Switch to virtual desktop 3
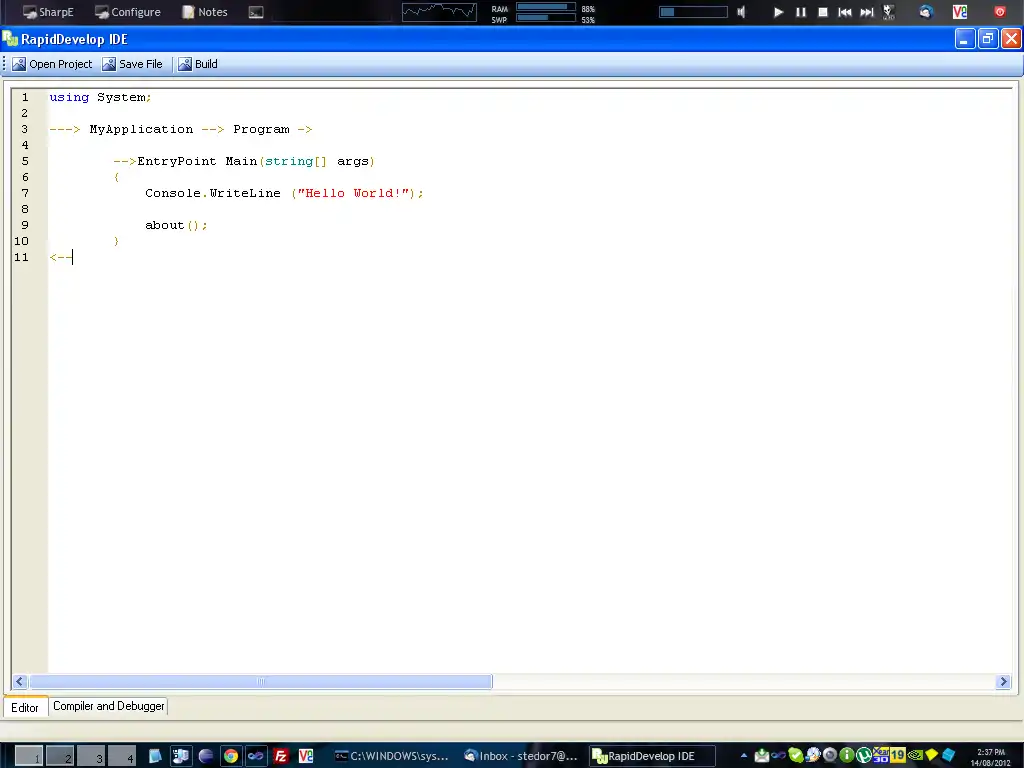The image size is (1024, 768). click(x=91, y=756)
